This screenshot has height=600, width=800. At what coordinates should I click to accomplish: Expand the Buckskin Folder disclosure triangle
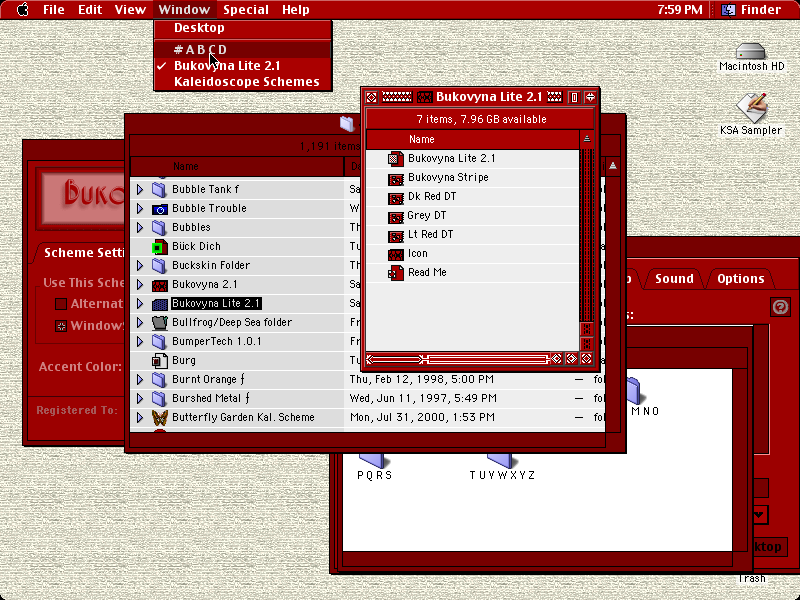tap(140, 265)
